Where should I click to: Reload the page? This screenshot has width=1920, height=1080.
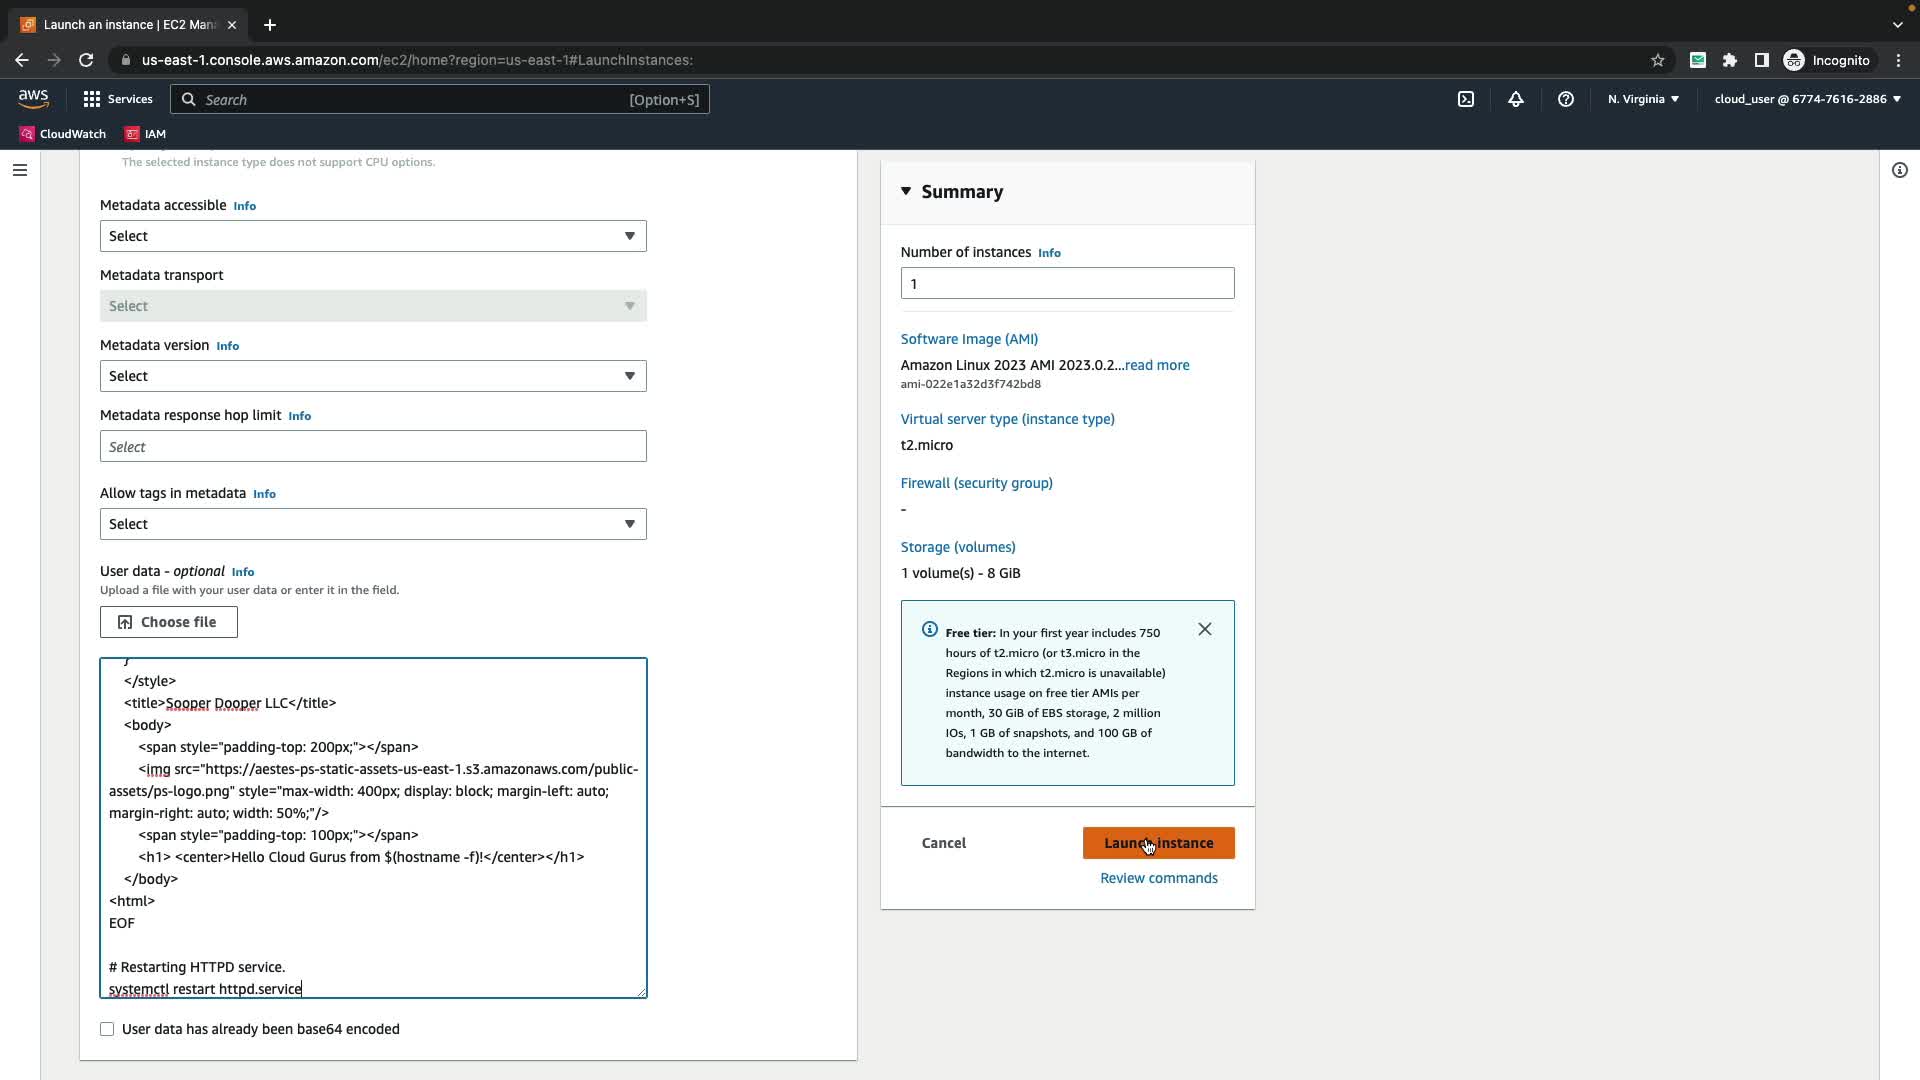coord(86,60)
